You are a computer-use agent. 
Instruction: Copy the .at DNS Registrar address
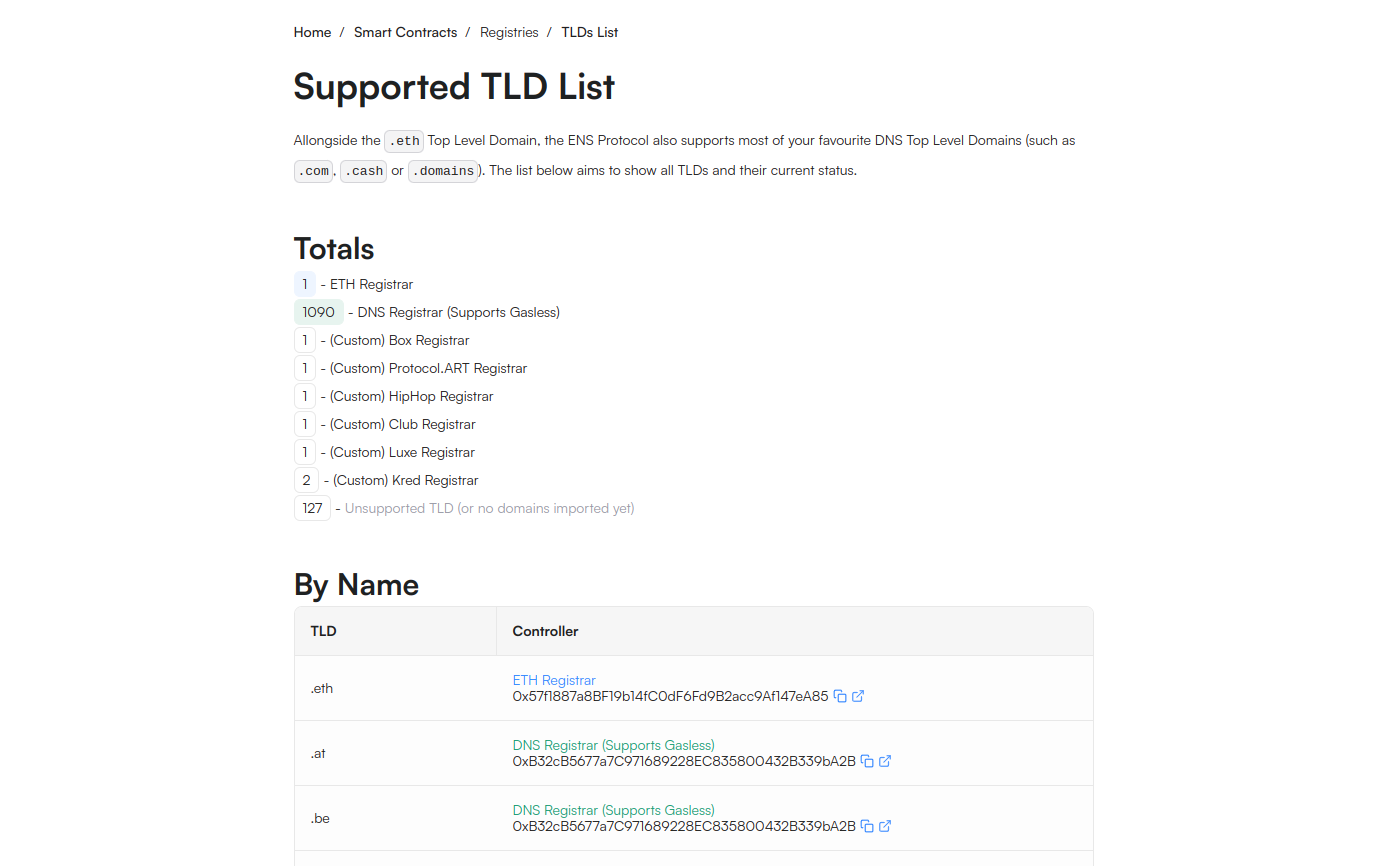[x=866, y=761]
